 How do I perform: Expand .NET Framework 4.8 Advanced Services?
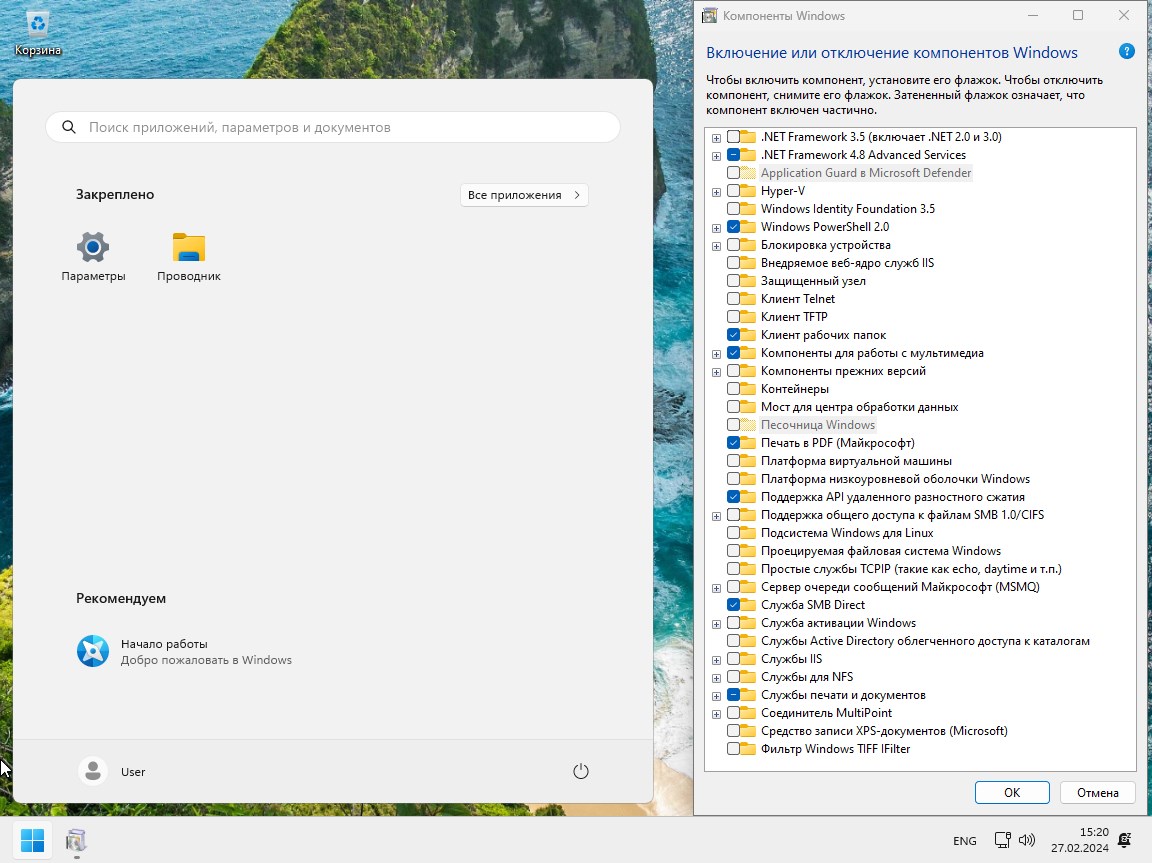716,156
